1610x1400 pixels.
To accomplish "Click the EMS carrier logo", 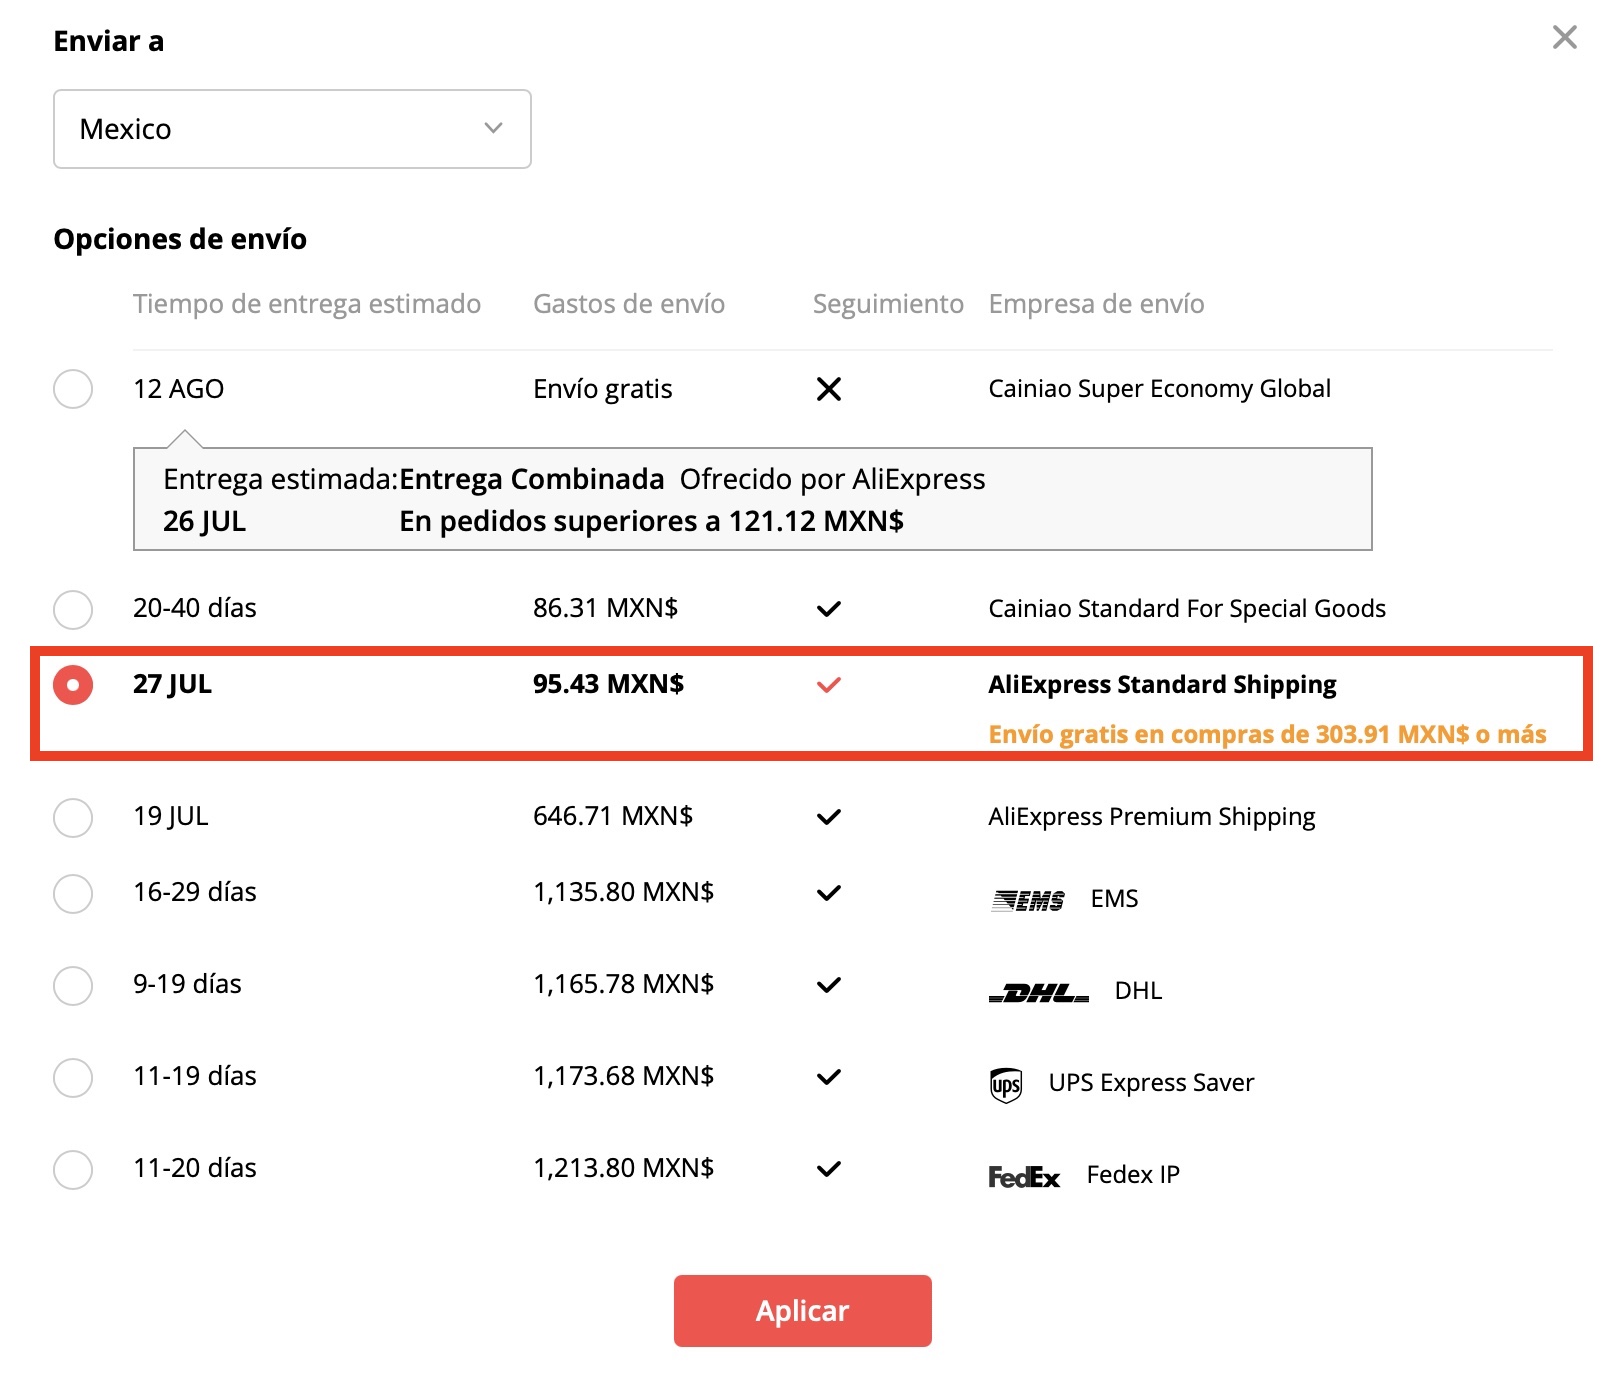I will coord(1028,900).
